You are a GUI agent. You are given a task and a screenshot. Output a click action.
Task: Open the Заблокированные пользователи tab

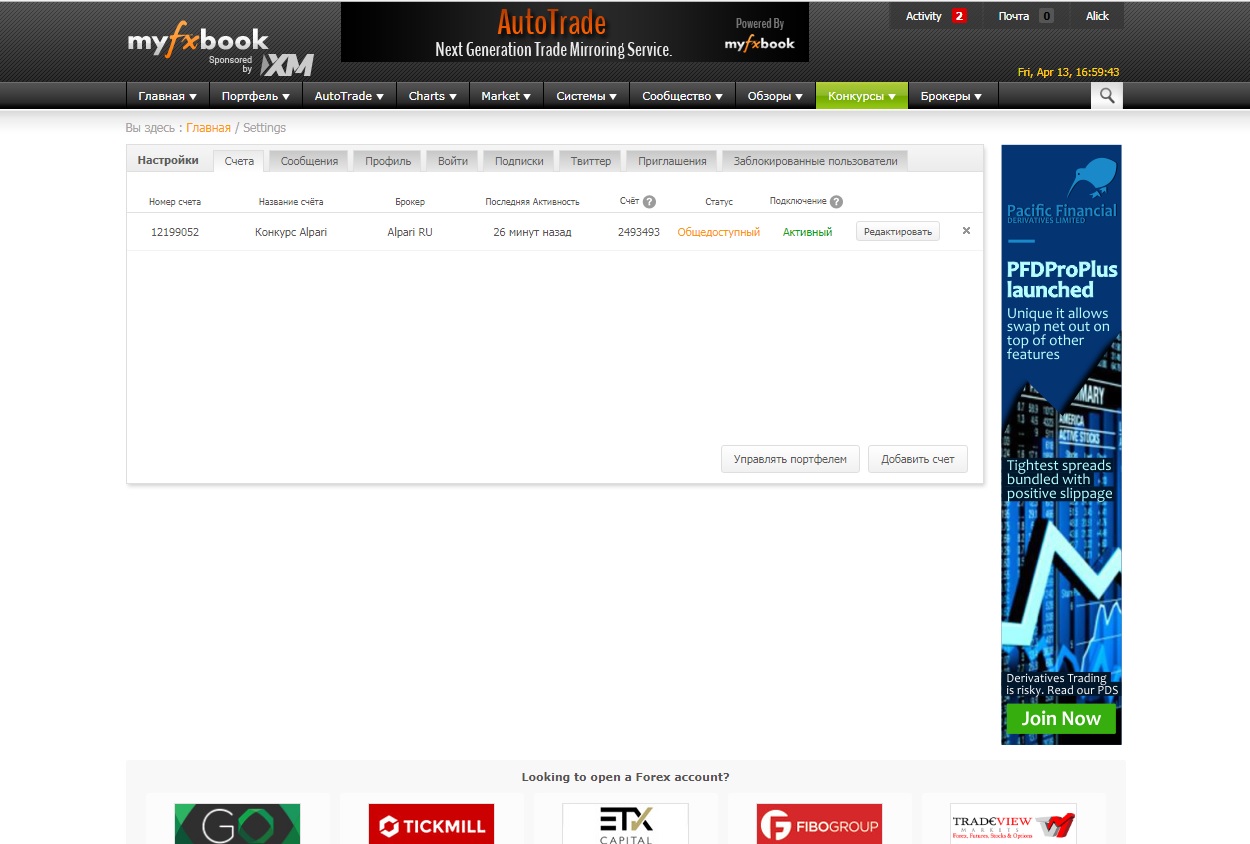pos(815,161)
